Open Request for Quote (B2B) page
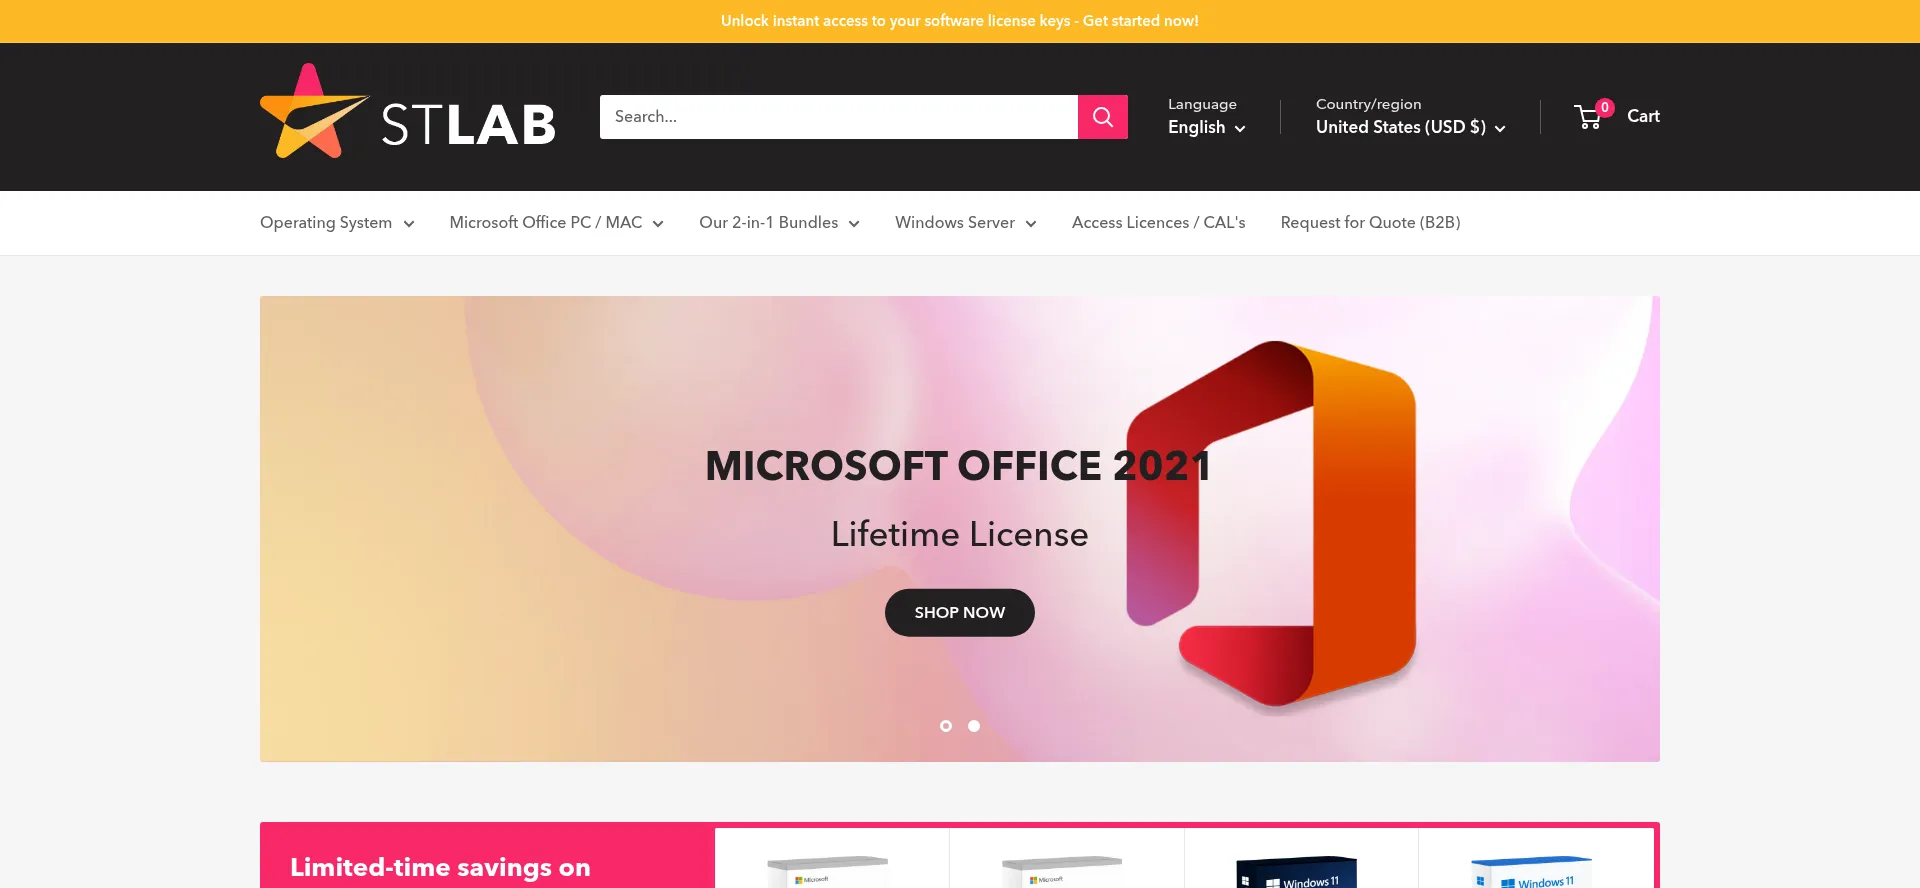 click(x=1370, y=223)
